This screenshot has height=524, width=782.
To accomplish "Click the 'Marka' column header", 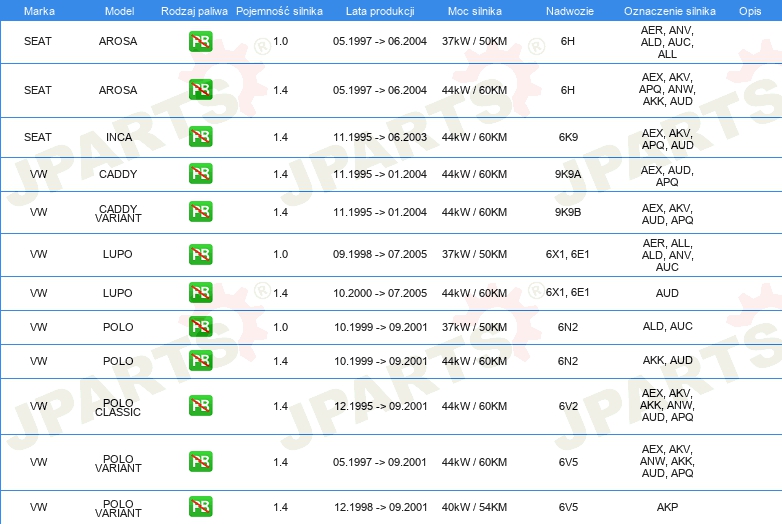I will (39, 10).
